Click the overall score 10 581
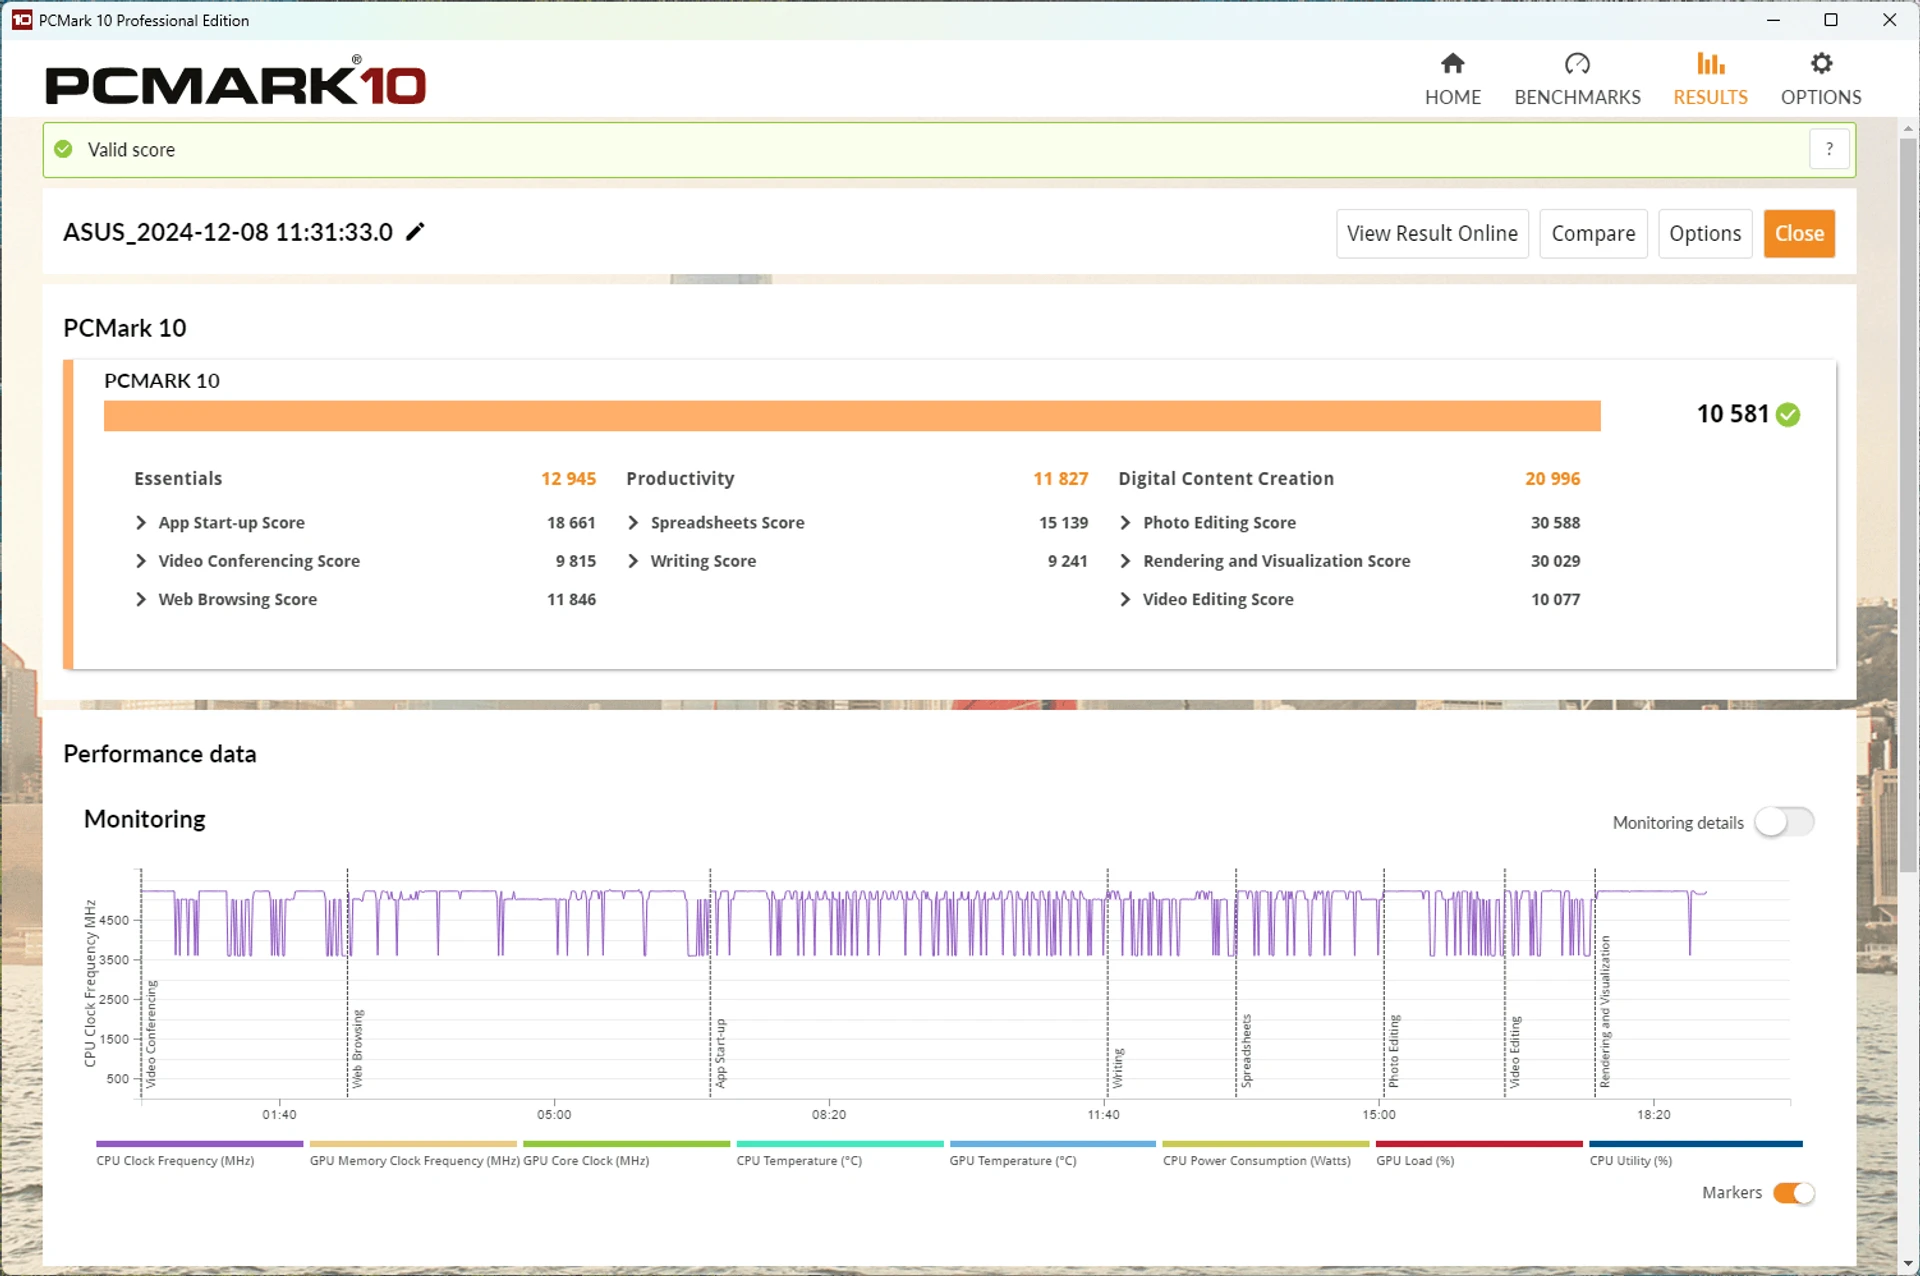This screenshot has height=1276, width=1920. pyautogui.click(x=1732, y=414)
